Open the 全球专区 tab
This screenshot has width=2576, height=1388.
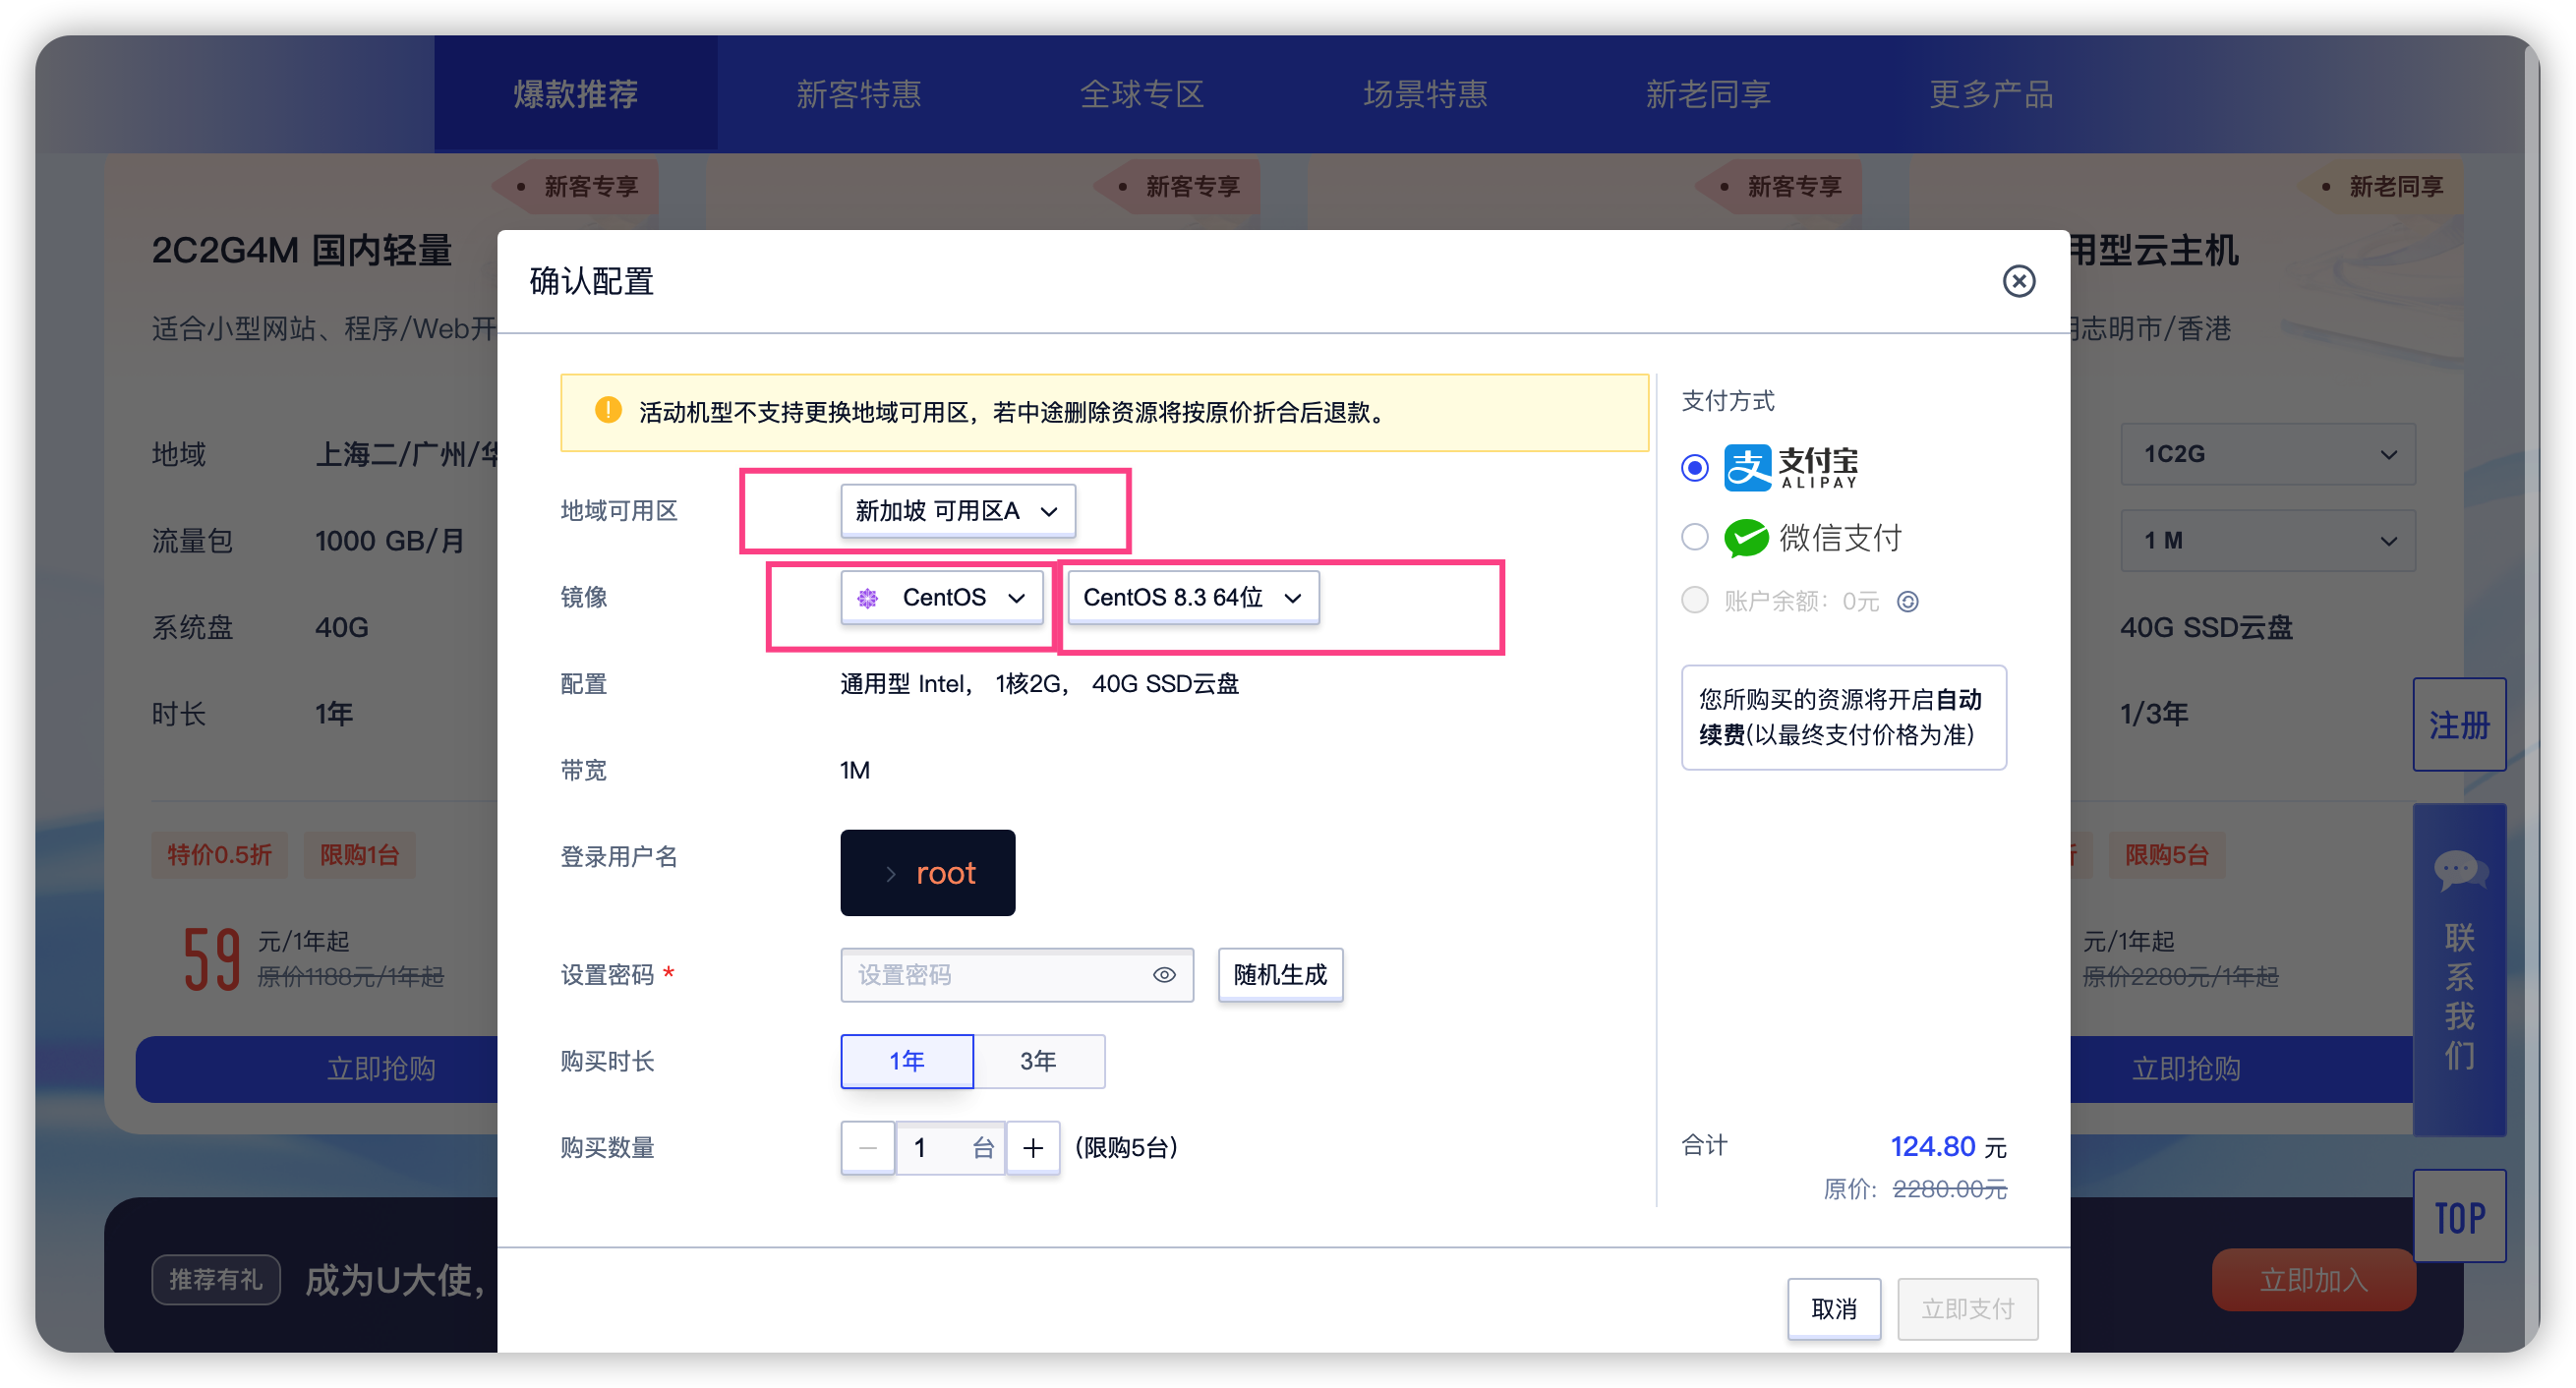coord(1141,94)
